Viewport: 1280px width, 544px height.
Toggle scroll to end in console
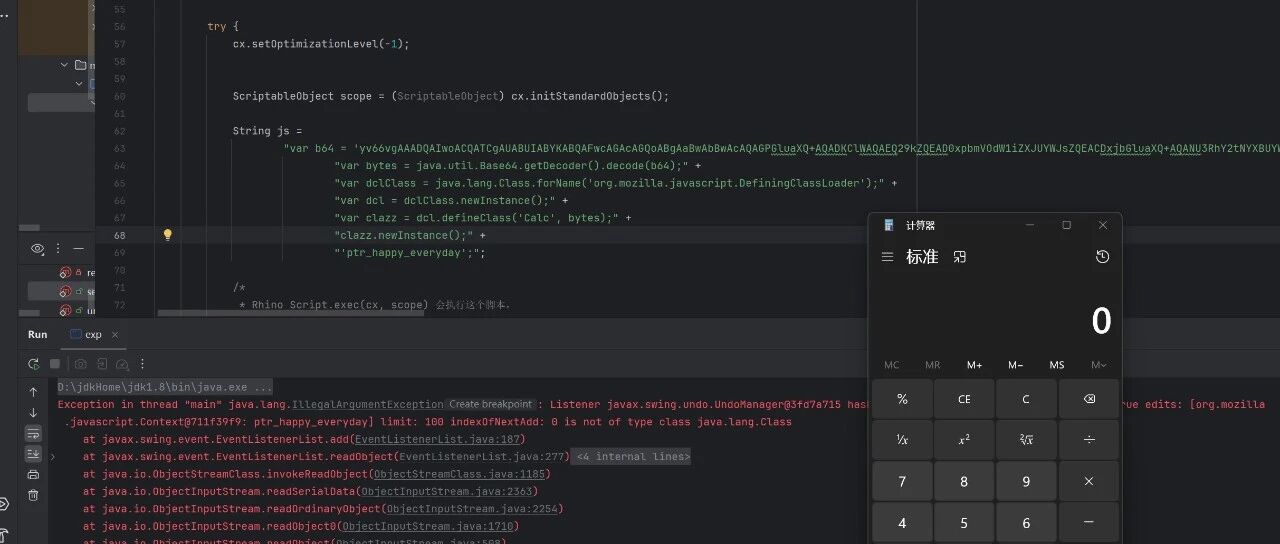(x=33, y=454)
